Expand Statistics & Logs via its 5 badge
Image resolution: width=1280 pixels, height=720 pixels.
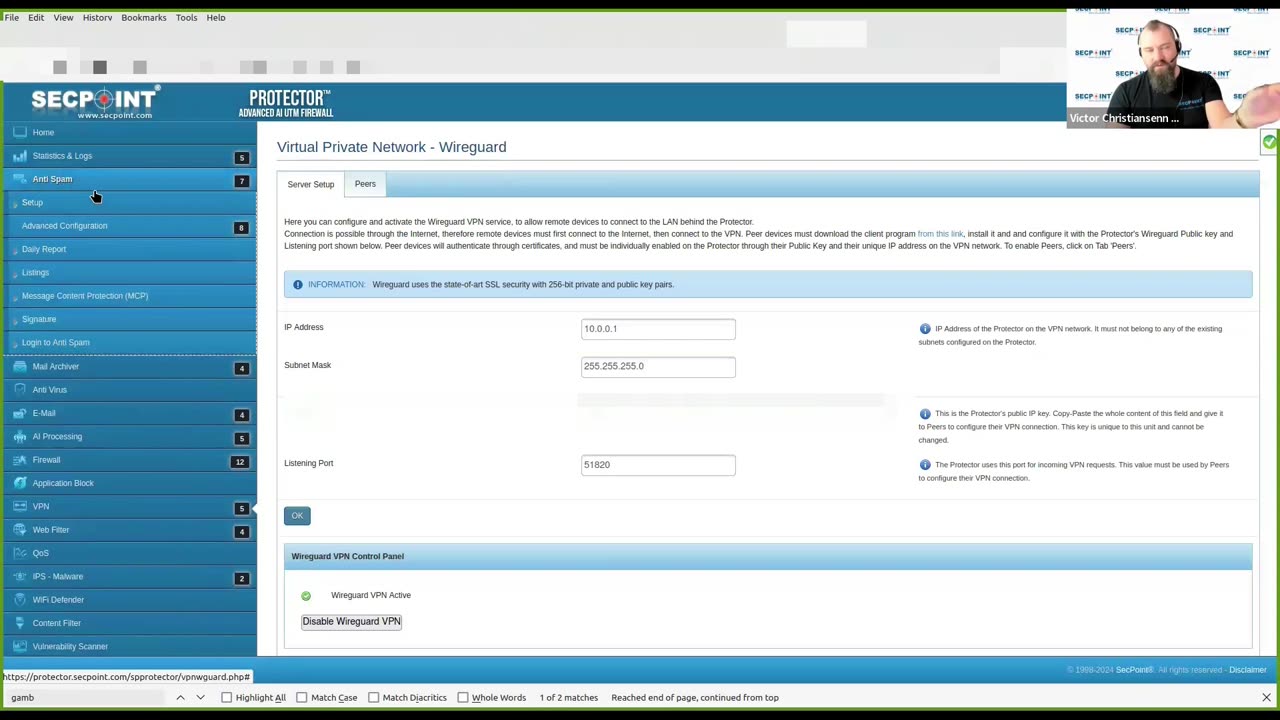[x=241, y=157]
